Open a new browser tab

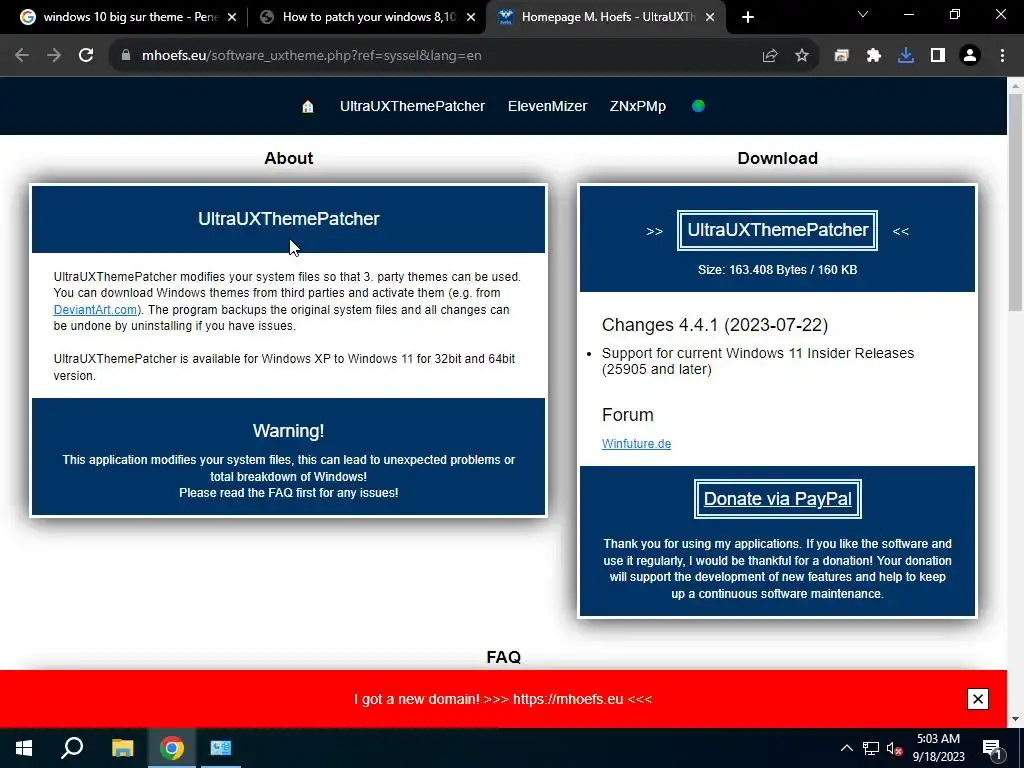[748, 18]
